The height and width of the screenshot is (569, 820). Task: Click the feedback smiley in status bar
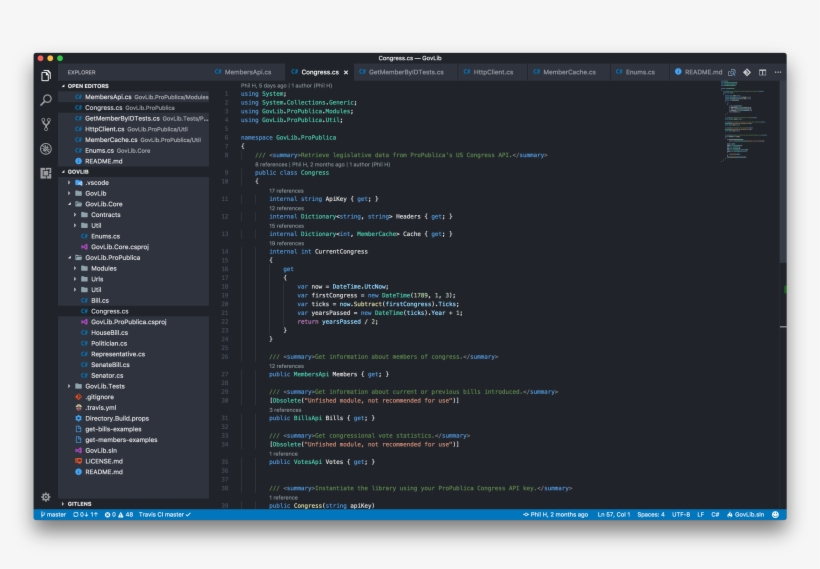[x=776, y=515]
